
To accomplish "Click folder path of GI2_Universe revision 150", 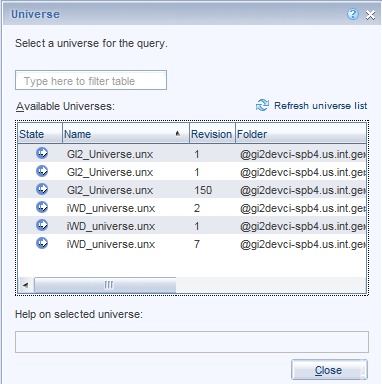I will pyautogui.click(x=302, y=190).
